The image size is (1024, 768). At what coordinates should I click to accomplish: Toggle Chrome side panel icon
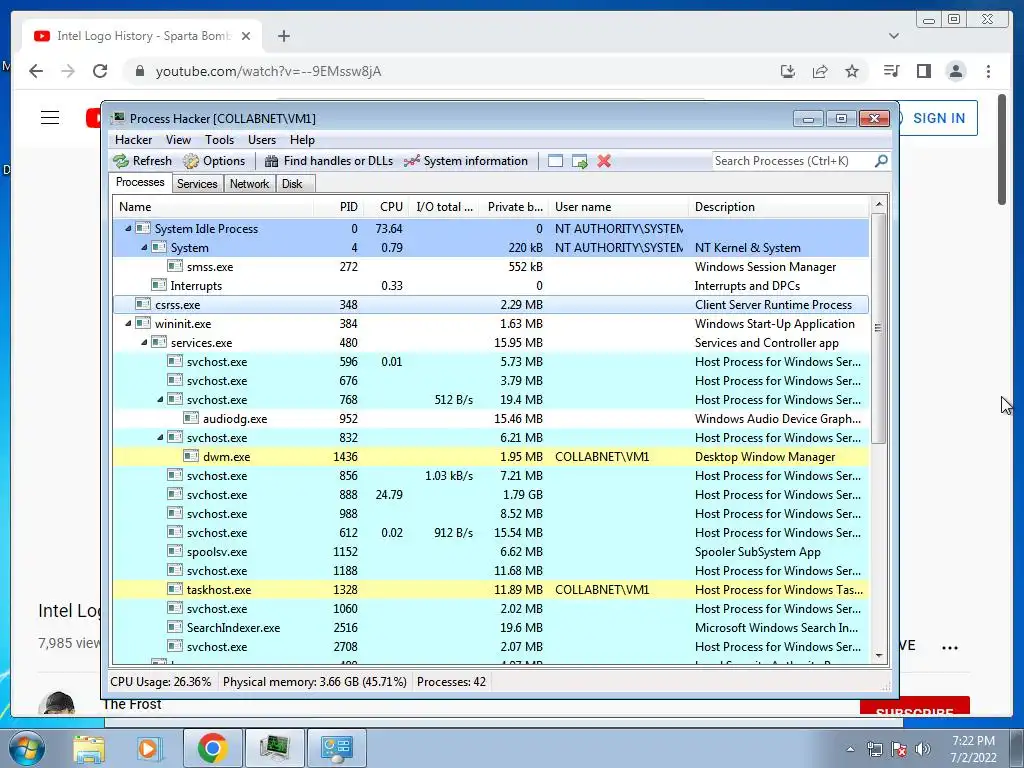point(923,71)
